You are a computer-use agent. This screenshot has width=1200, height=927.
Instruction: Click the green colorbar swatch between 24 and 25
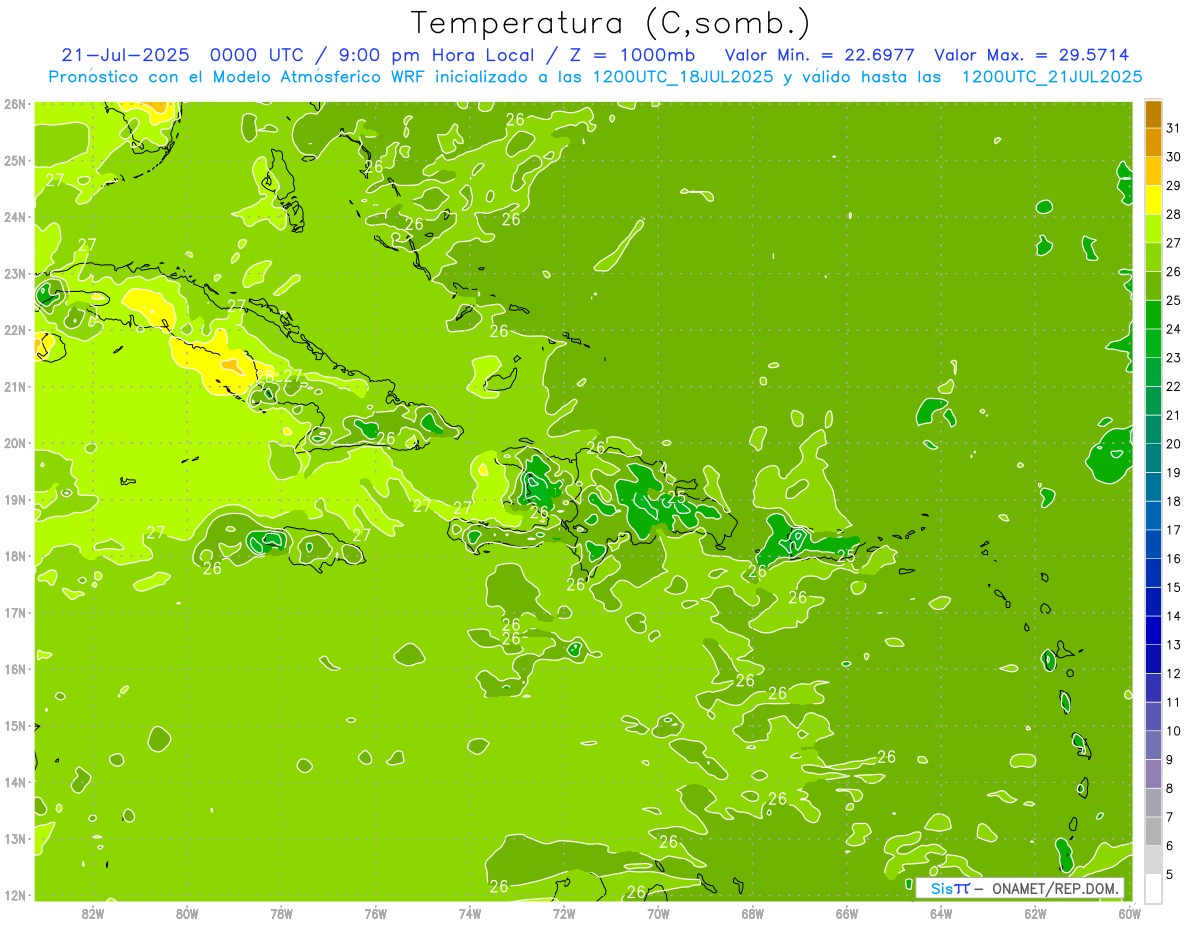coord(1153,314)
